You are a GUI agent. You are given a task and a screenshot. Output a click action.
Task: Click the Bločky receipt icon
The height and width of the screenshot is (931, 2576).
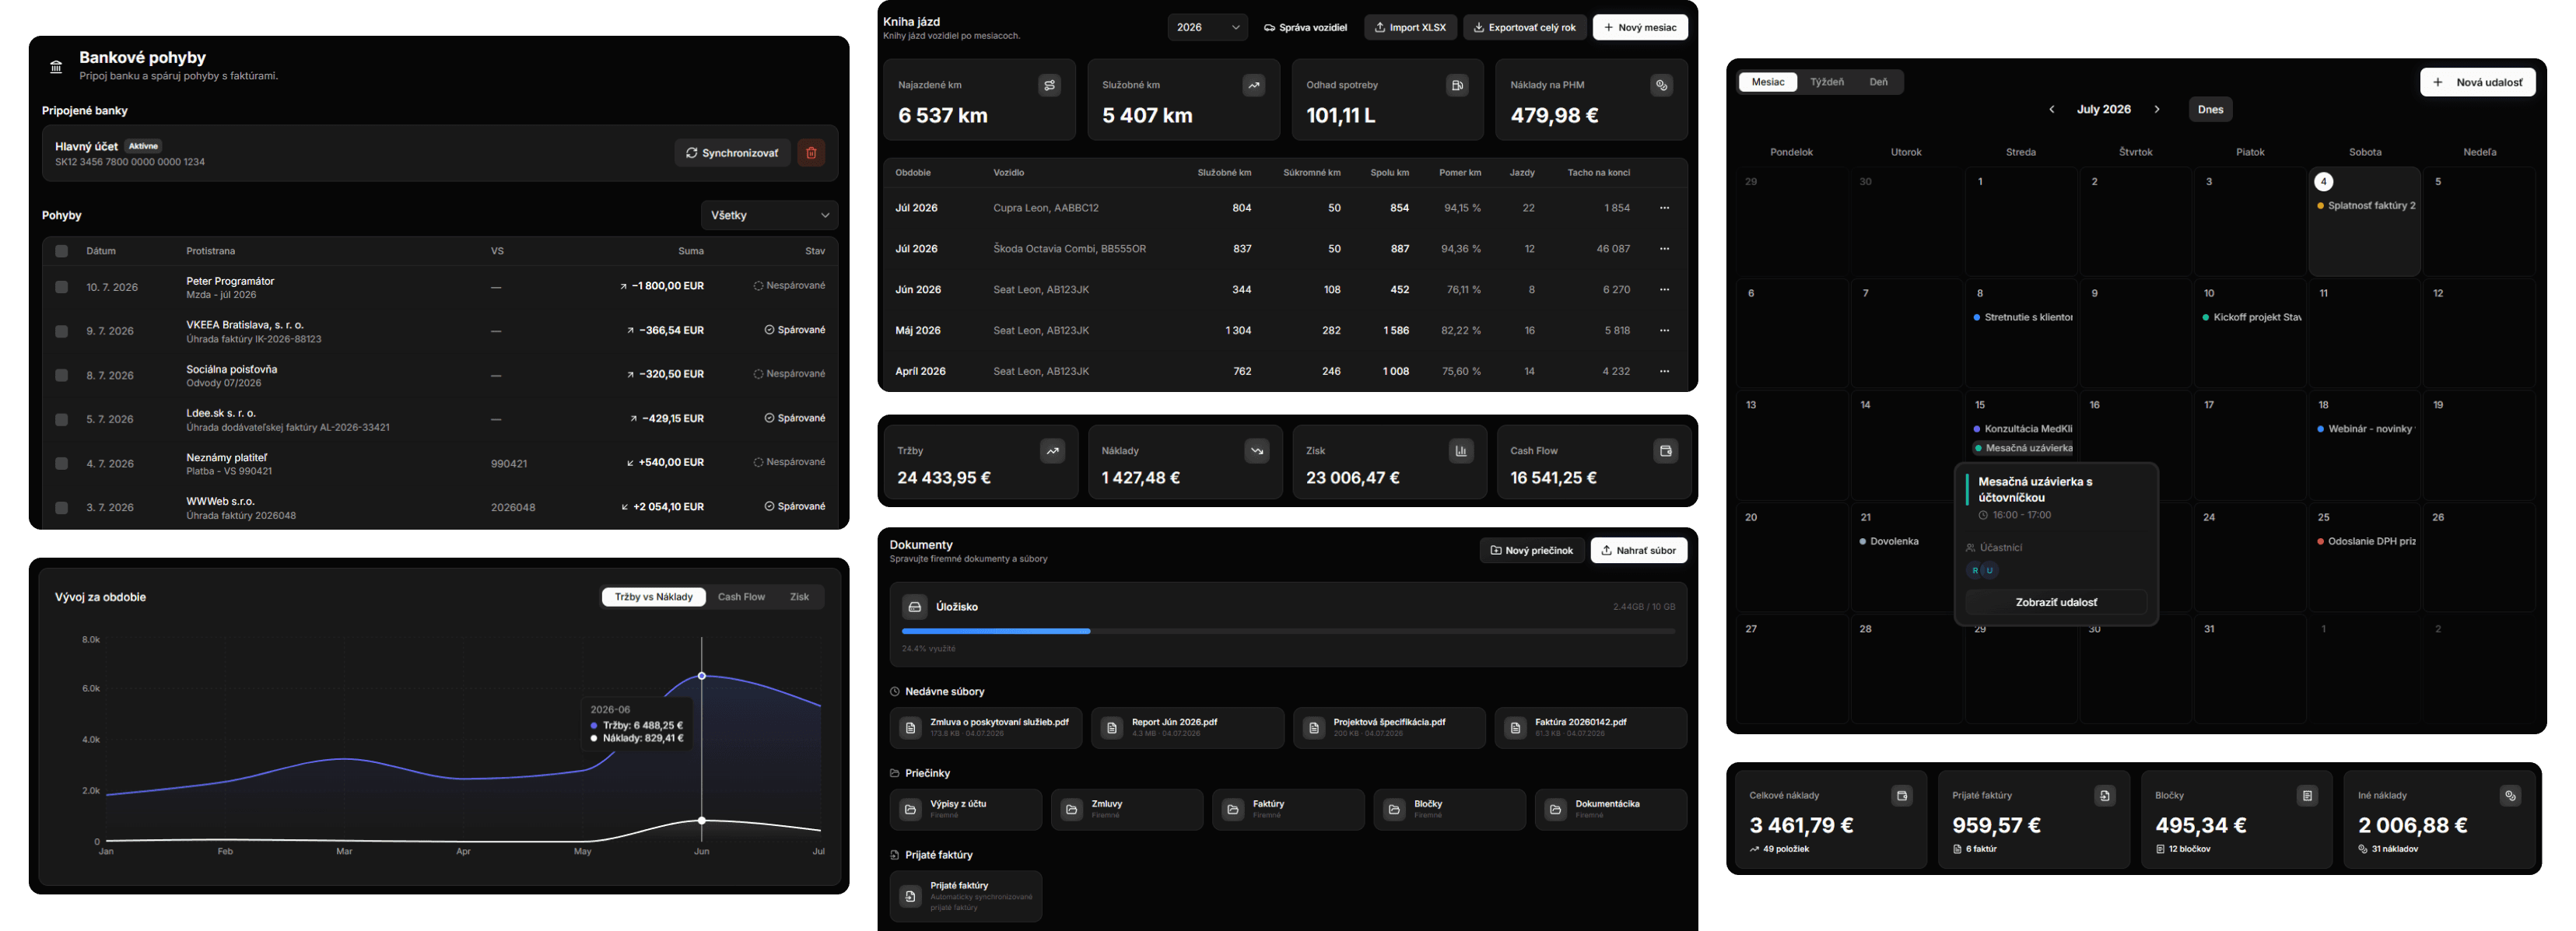2307,796
